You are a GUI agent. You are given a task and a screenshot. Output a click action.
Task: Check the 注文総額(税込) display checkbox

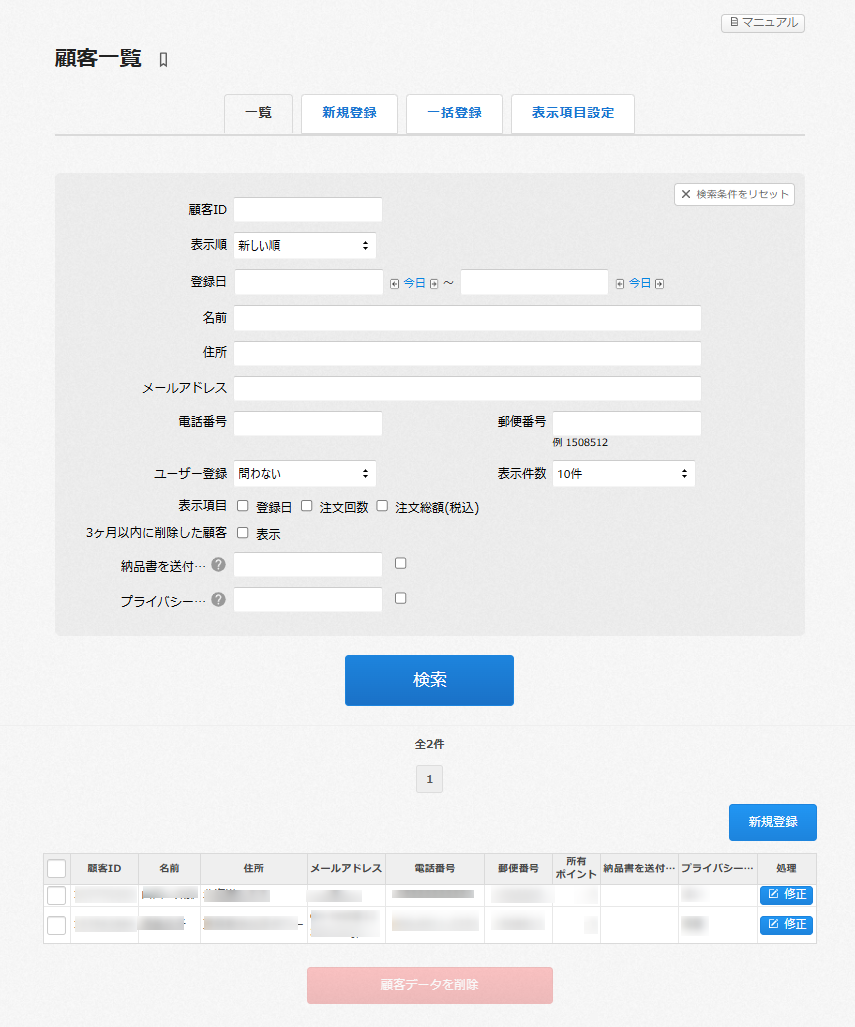point(382,506)
